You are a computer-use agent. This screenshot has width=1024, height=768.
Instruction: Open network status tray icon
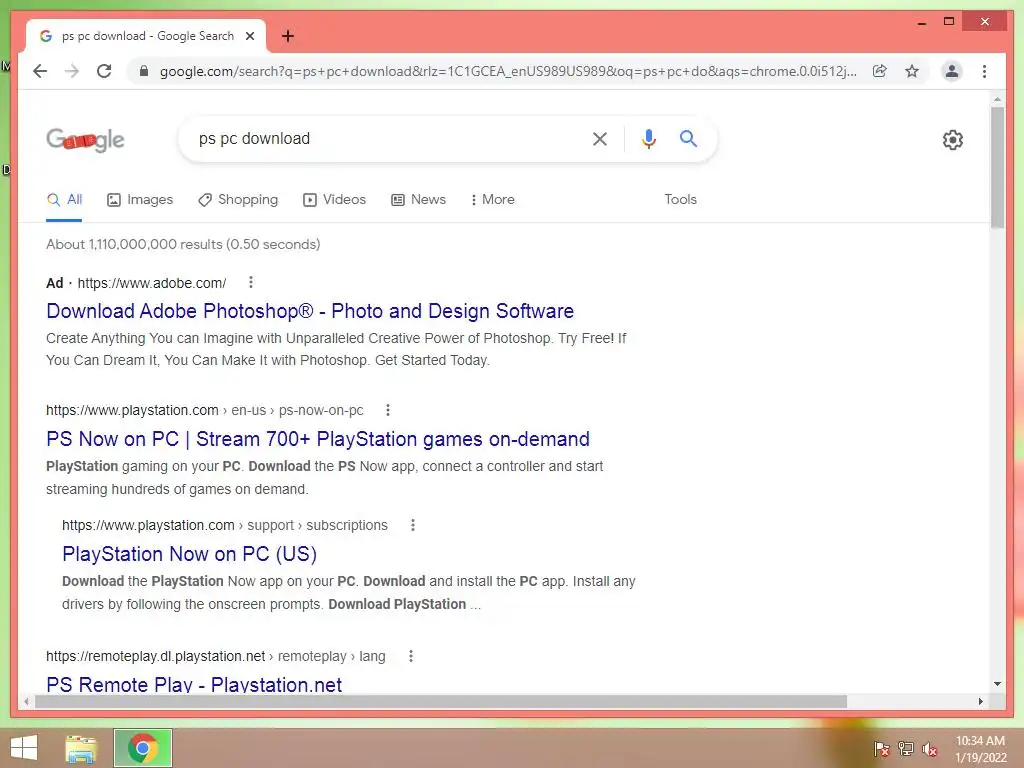coord(906,748)
